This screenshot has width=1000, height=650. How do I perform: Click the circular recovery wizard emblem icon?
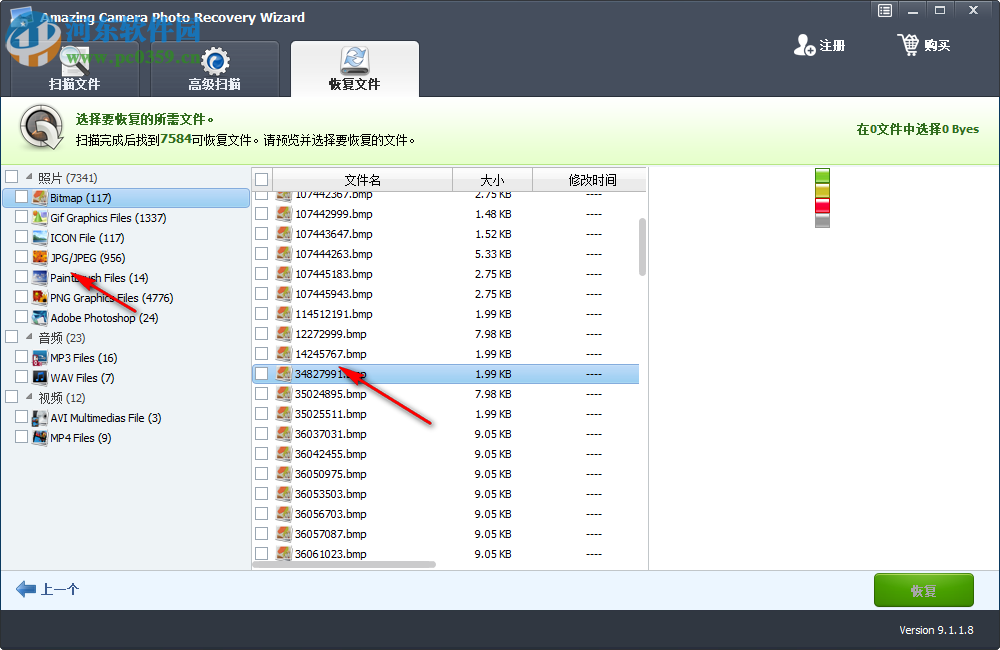click(39, 128)
